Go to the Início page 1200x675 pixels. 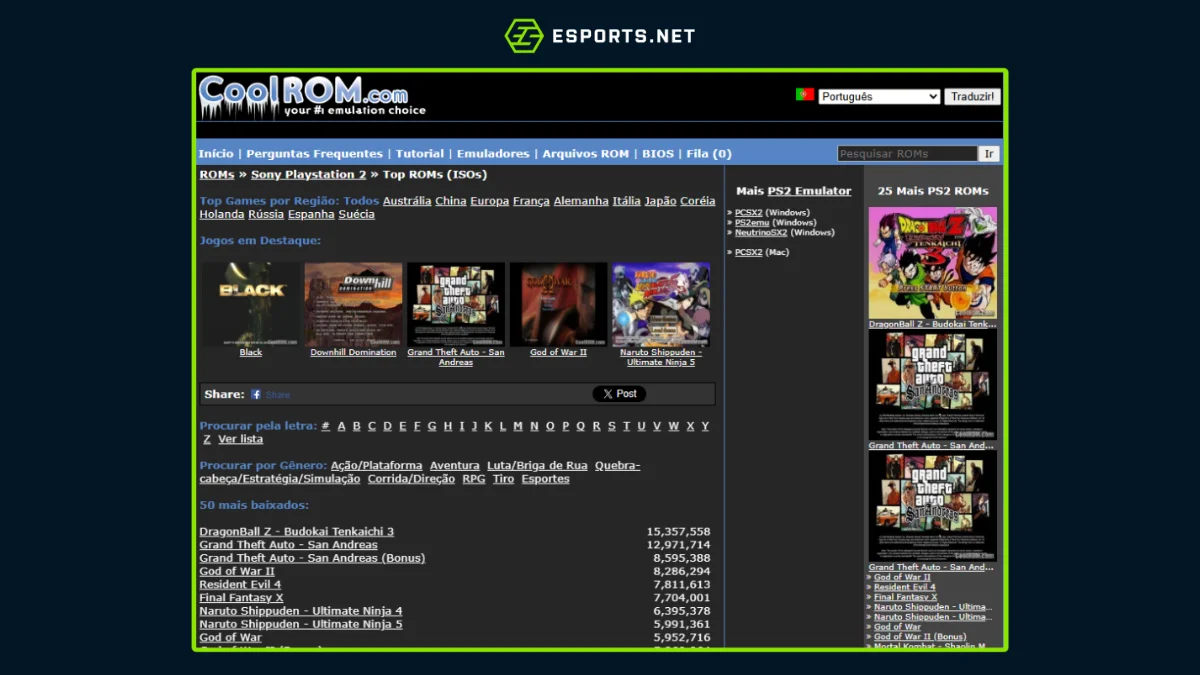[215, 153]
